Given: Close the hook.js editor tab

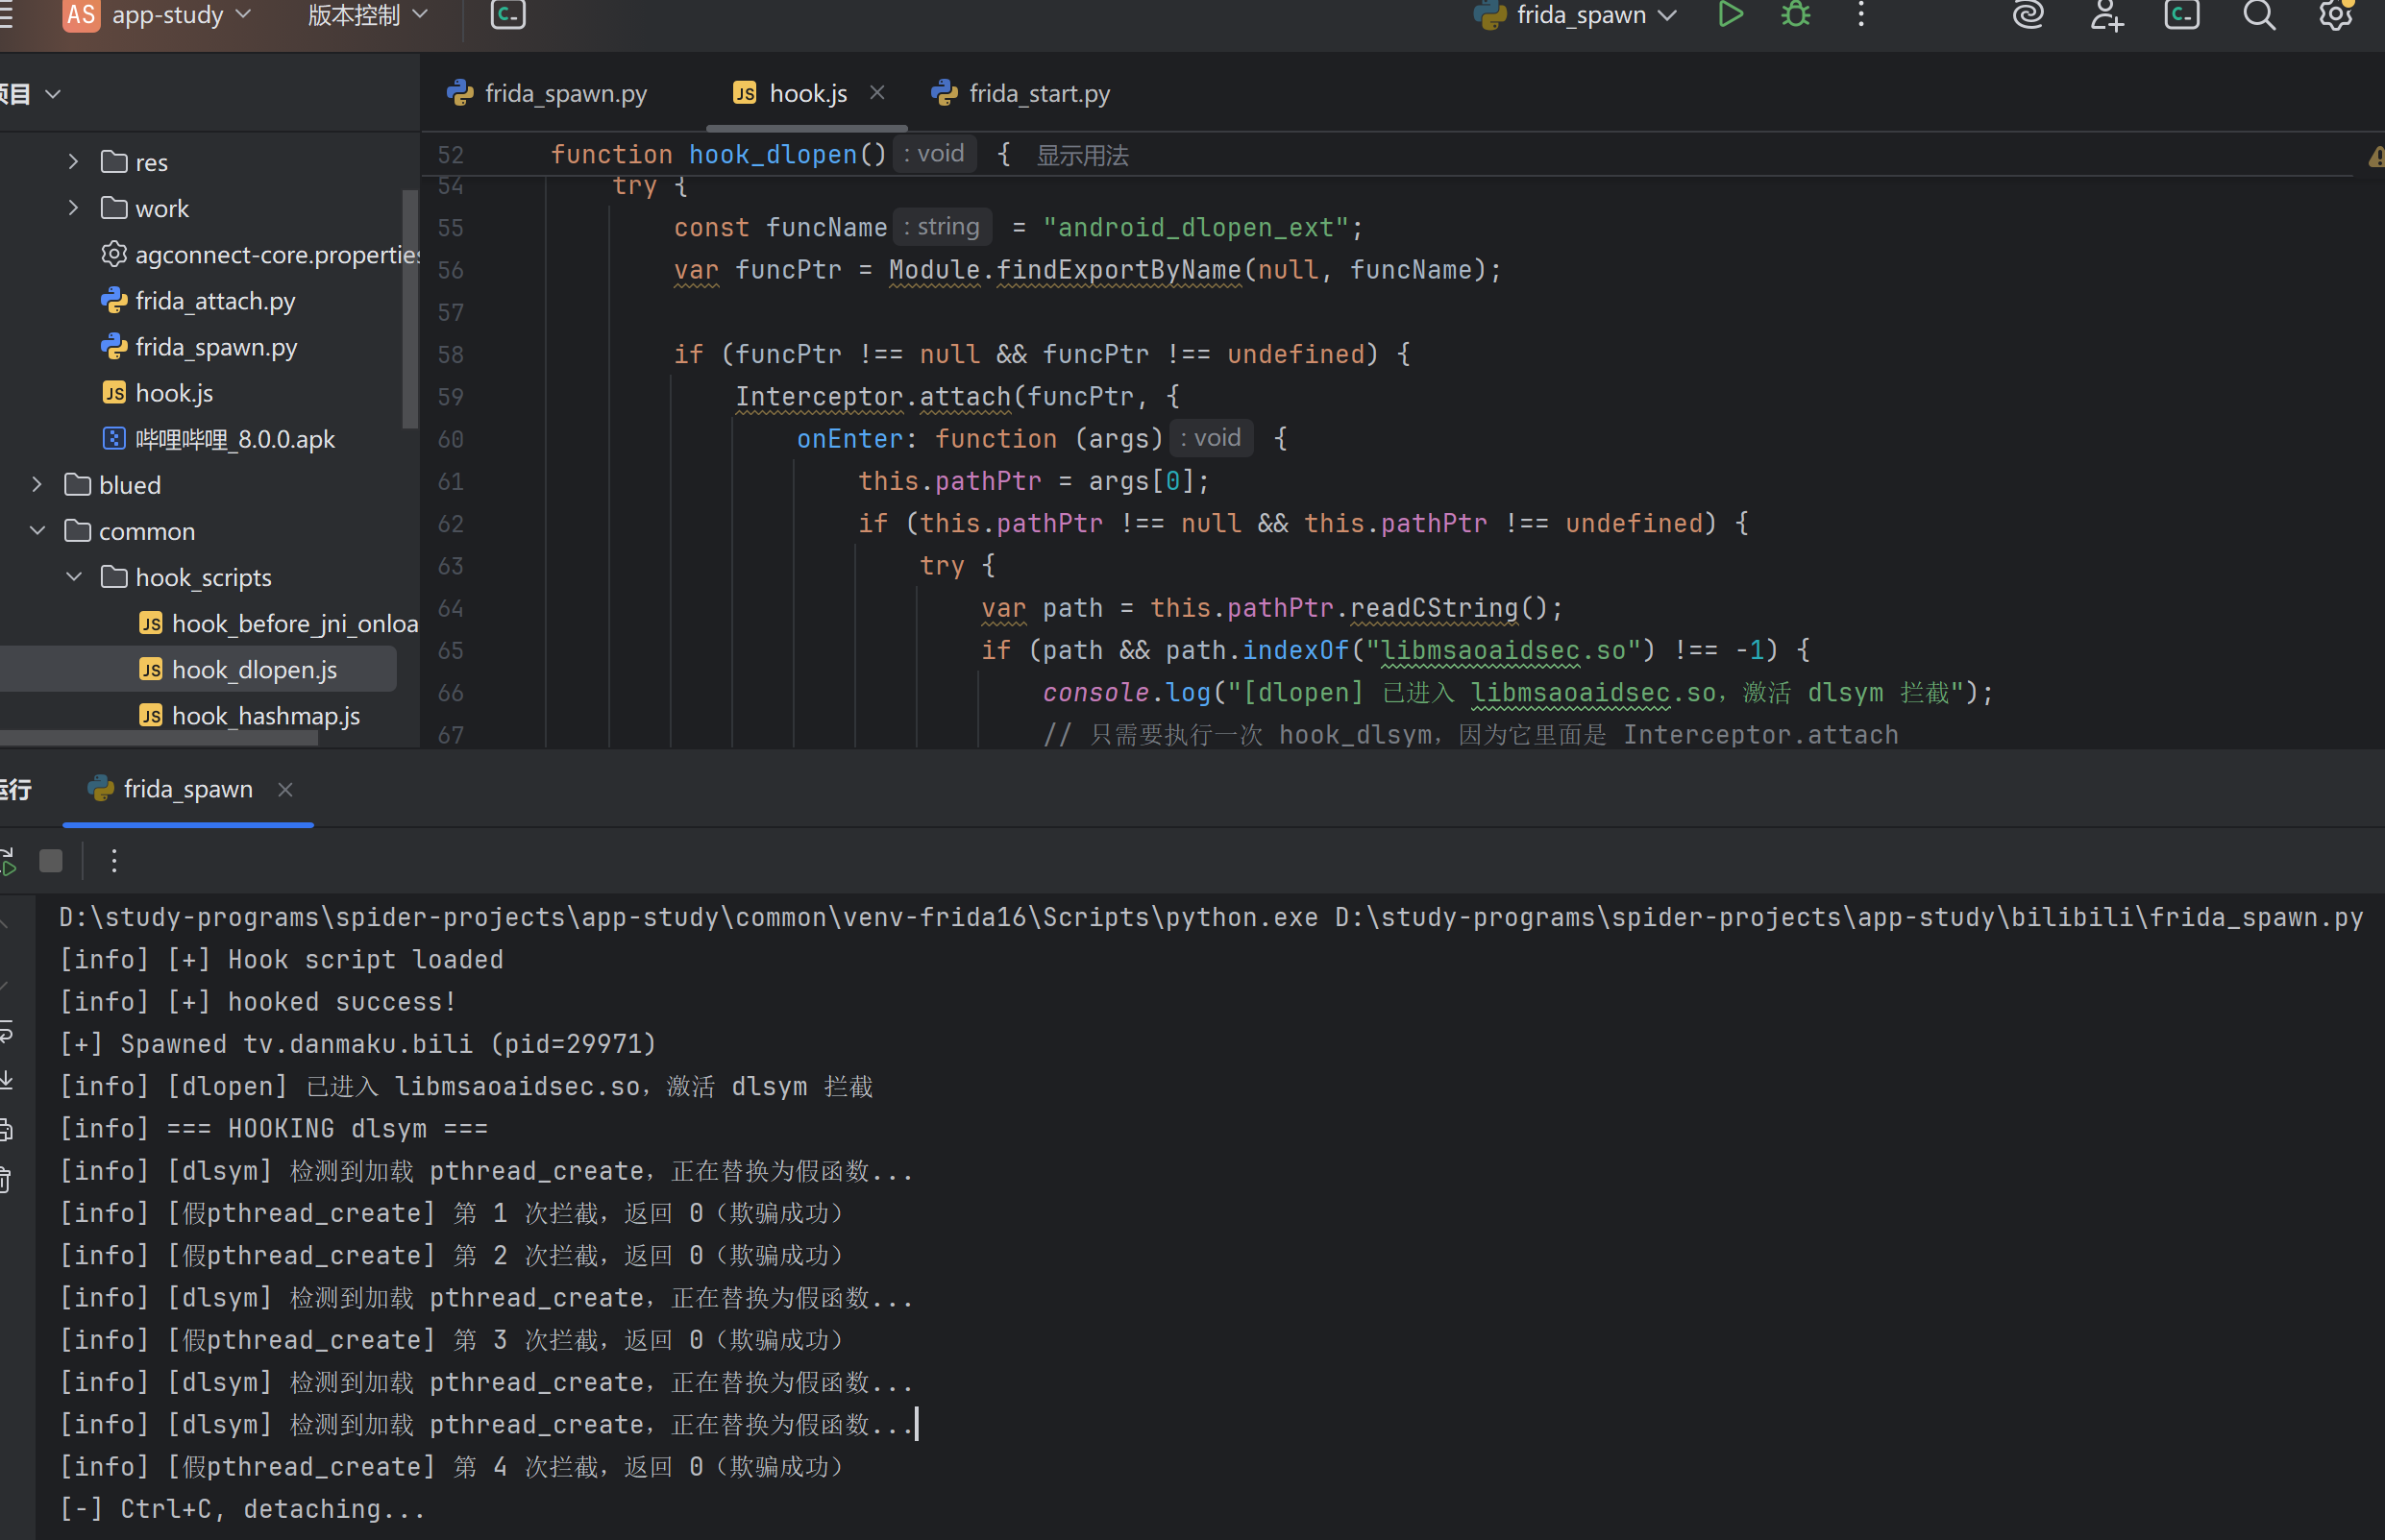Looking at the screenshot, I should 877,93.
